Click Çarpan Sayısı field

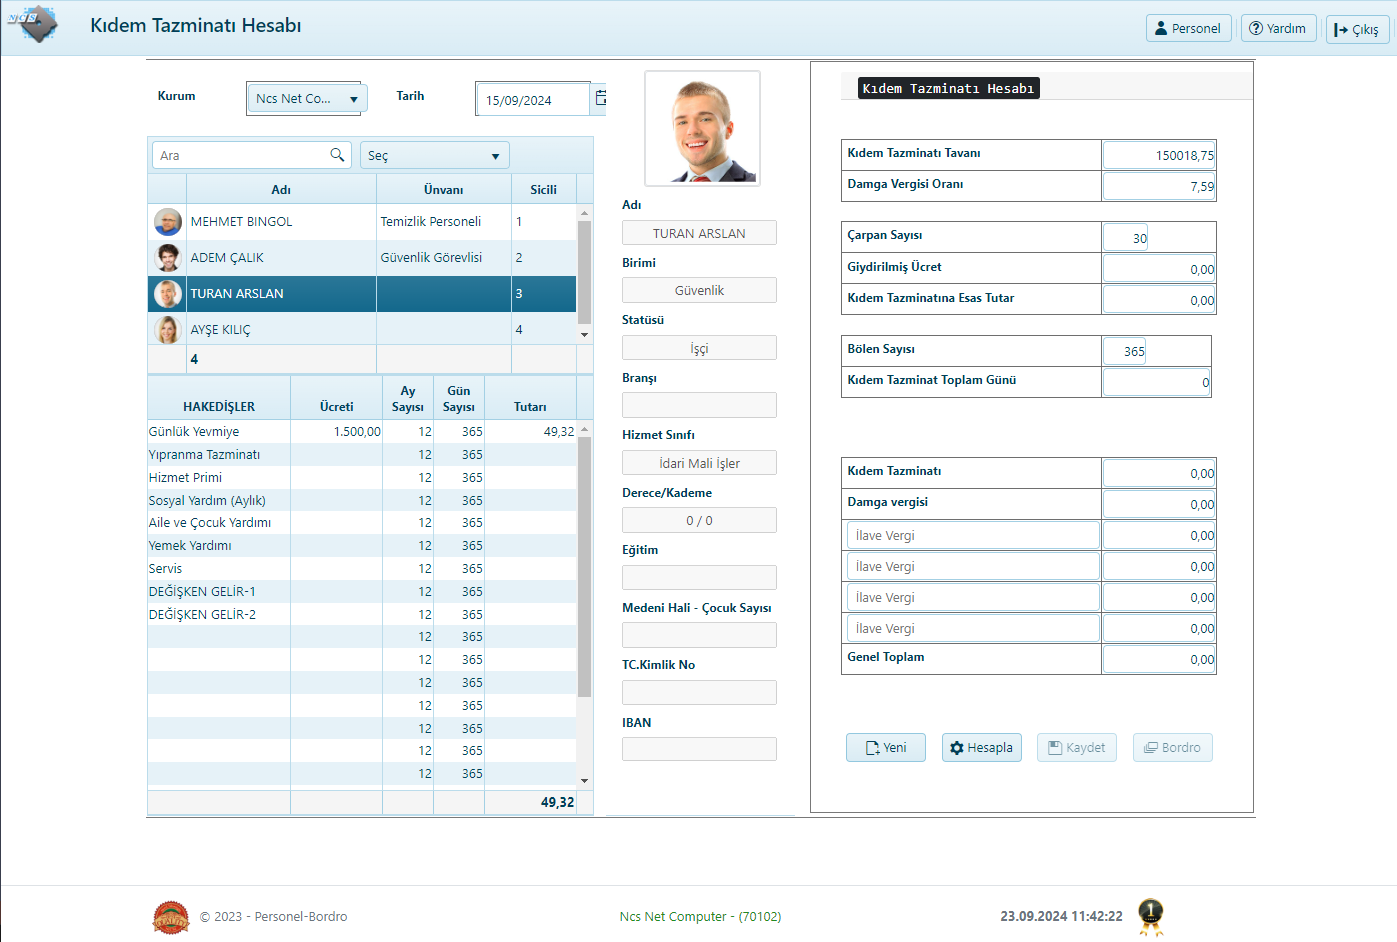(x=1126, y=238)
